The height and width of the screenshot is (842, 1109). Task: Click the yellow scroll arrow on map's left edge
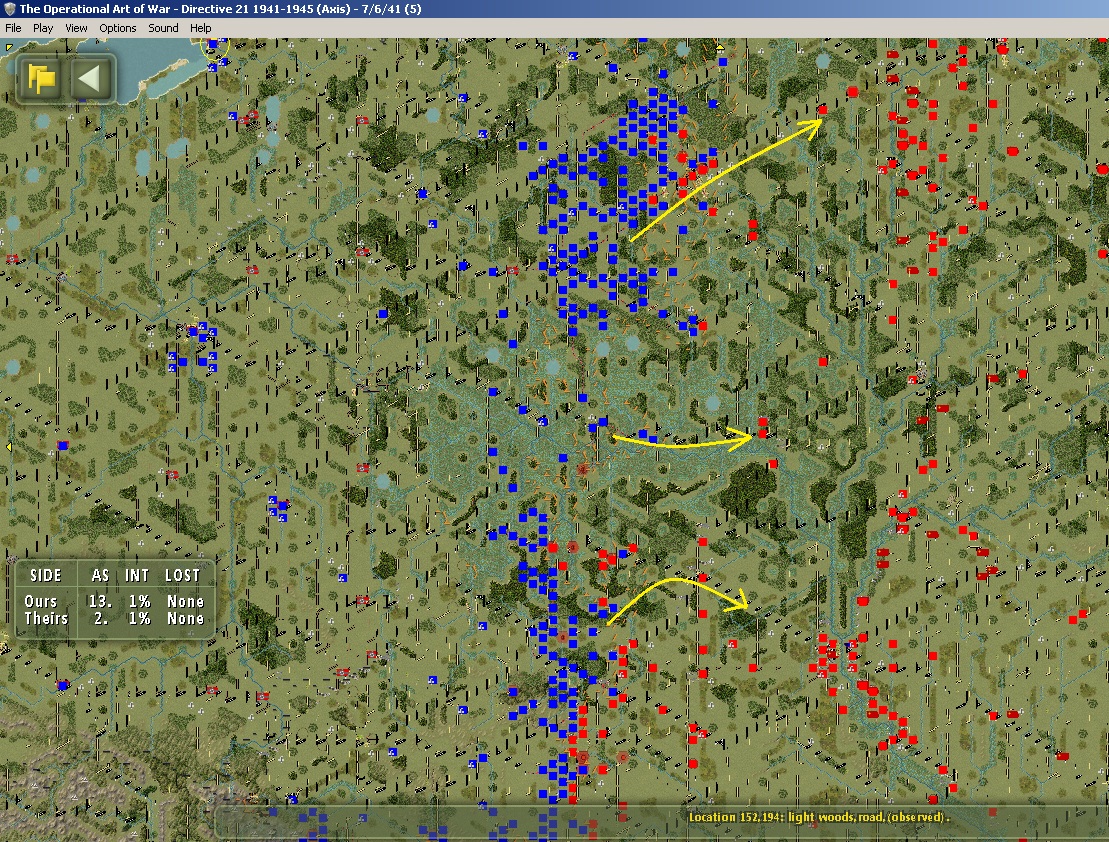[x=8, y=447]
